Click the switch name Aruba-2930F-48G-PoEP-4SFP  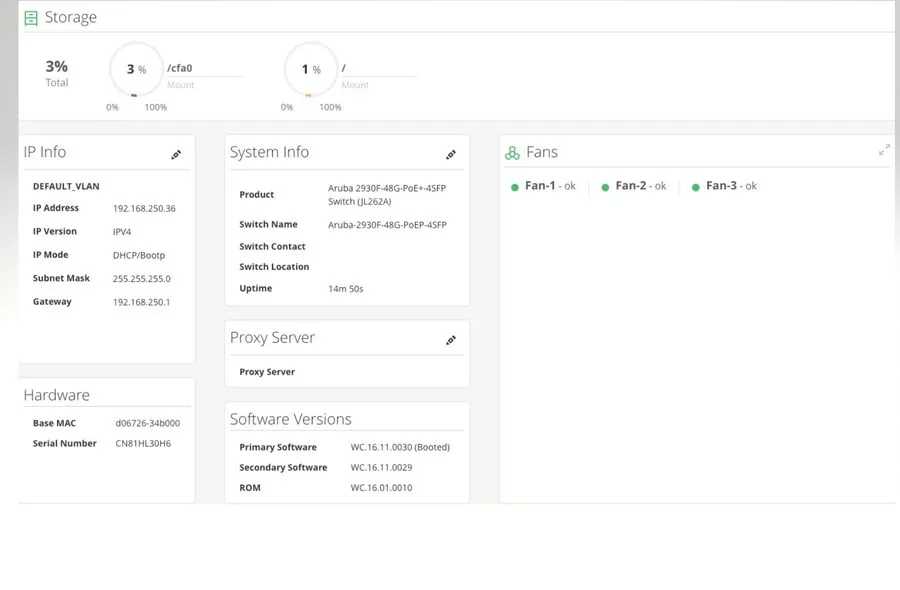pos(387,225)
